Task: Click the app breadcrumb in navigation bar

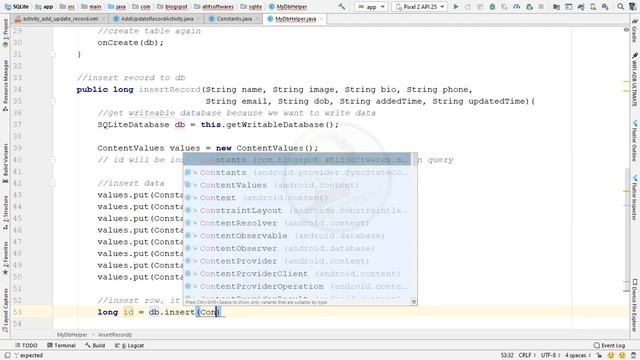Action: 44,7
